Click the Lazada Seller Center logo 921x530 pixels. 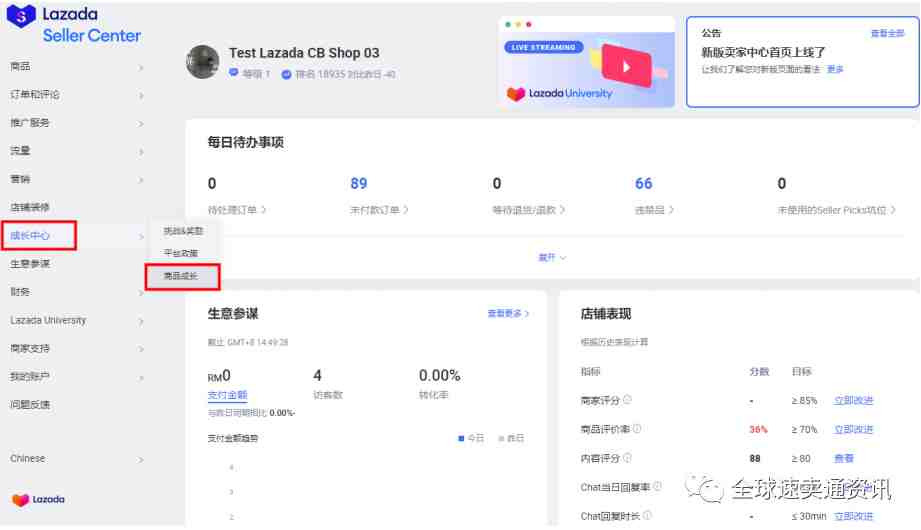coord(73,24)
